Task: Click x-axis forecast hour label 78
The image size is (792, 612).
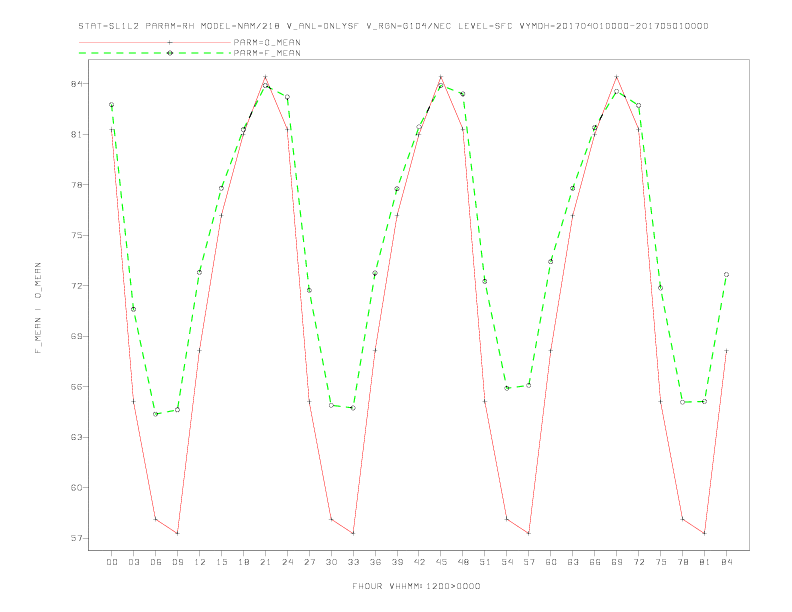Action: coord(683,562)
